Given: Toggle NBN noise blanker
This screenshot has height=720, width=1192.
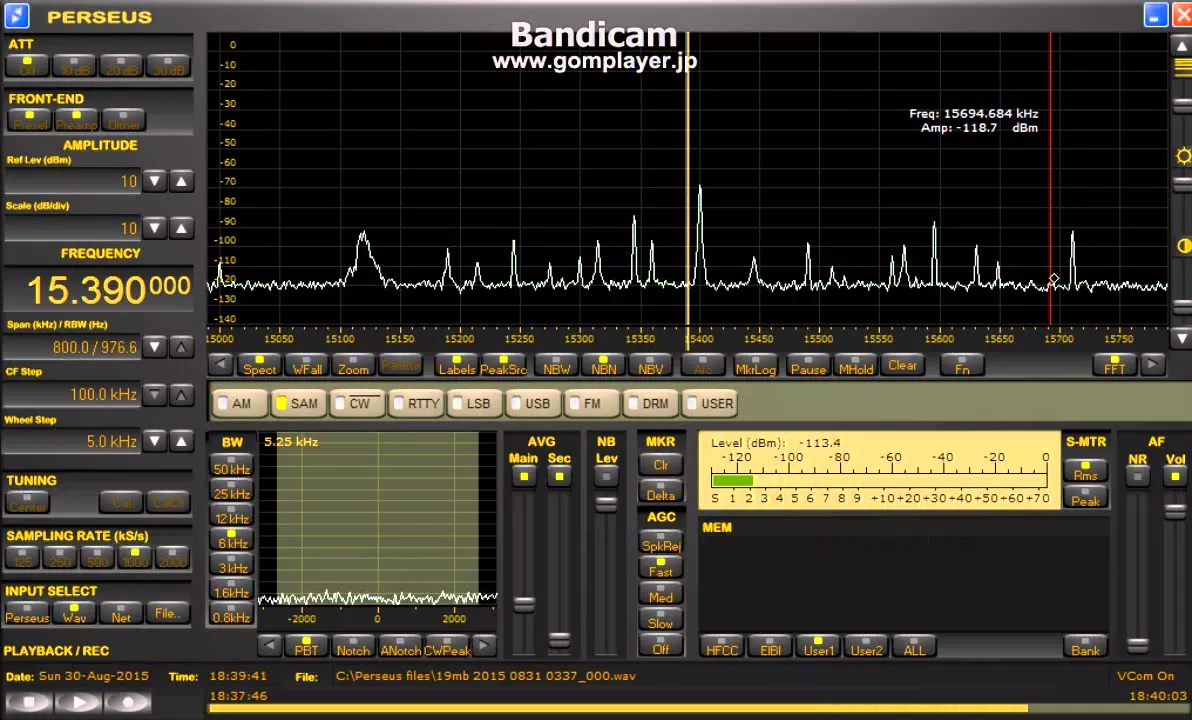Looking at the screenshot, I should click(604, 366).
